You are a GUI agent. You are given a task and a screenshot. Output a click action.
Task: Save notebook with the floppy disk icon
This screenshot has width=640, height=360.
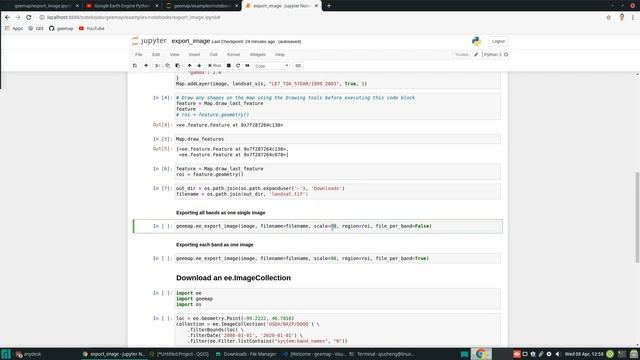(x=135, y=66)
